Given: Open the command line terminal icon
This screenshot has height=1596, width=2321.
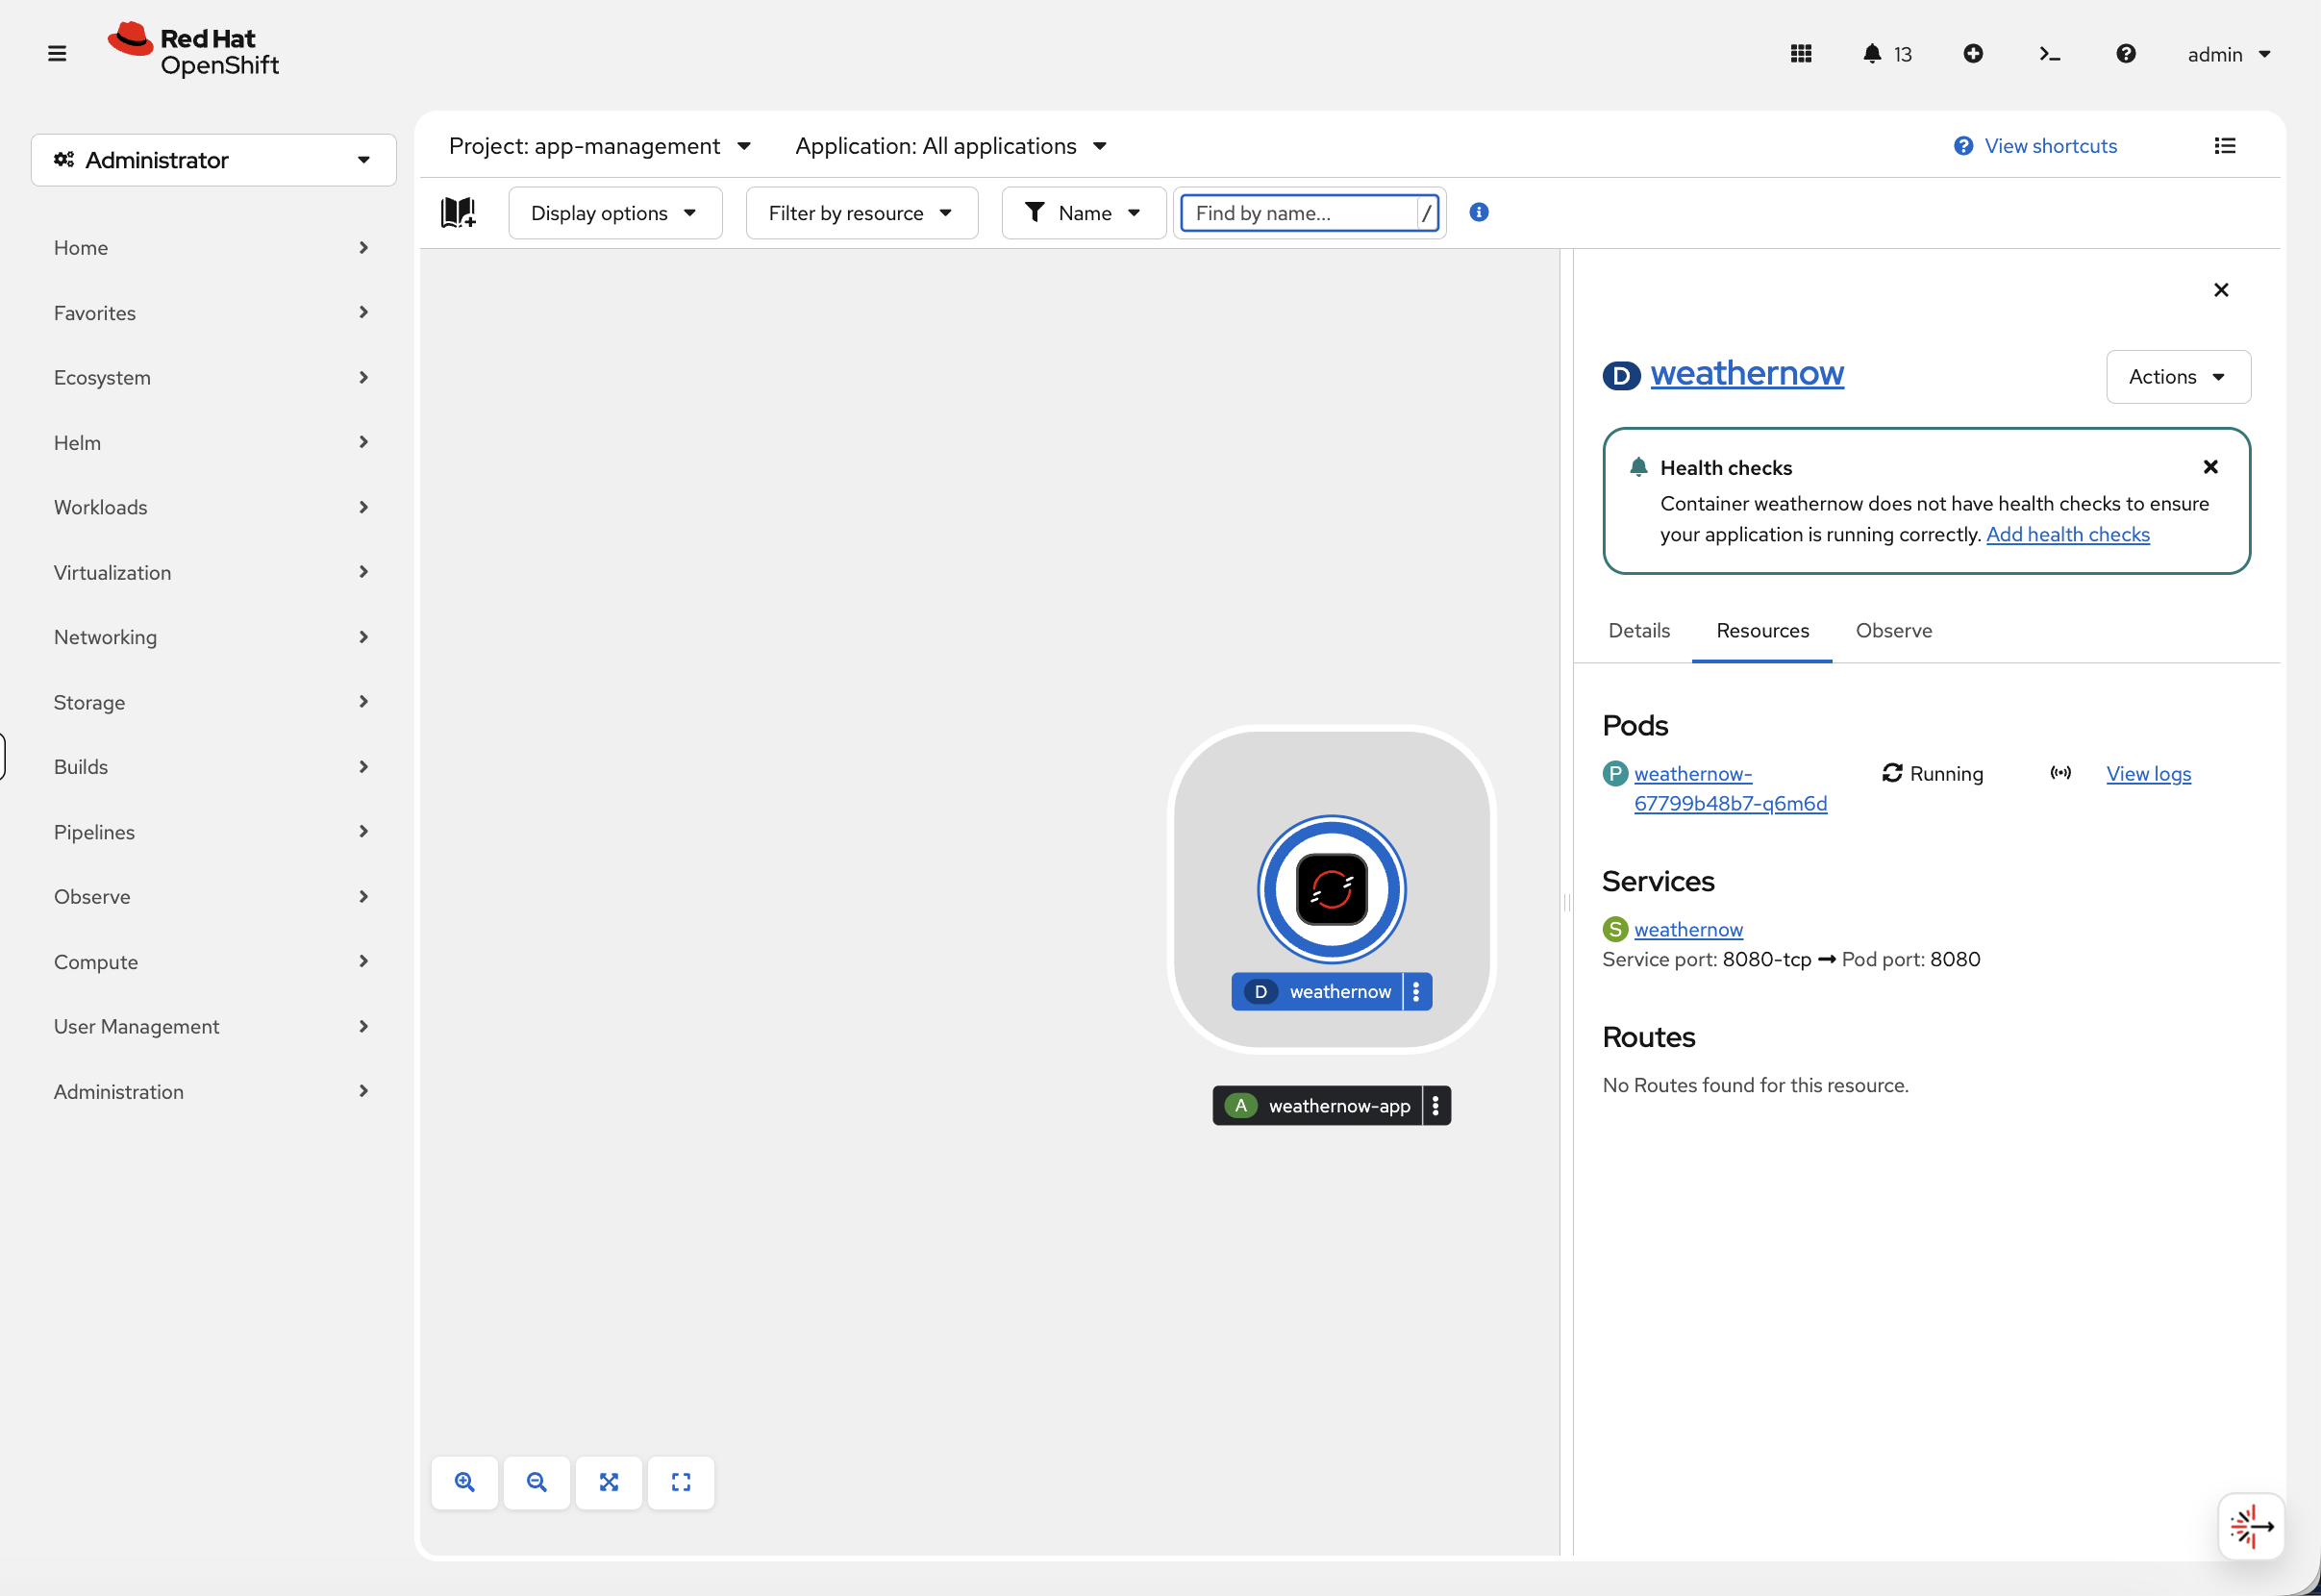Looking at the screenshot, I should click(2049, 54).
